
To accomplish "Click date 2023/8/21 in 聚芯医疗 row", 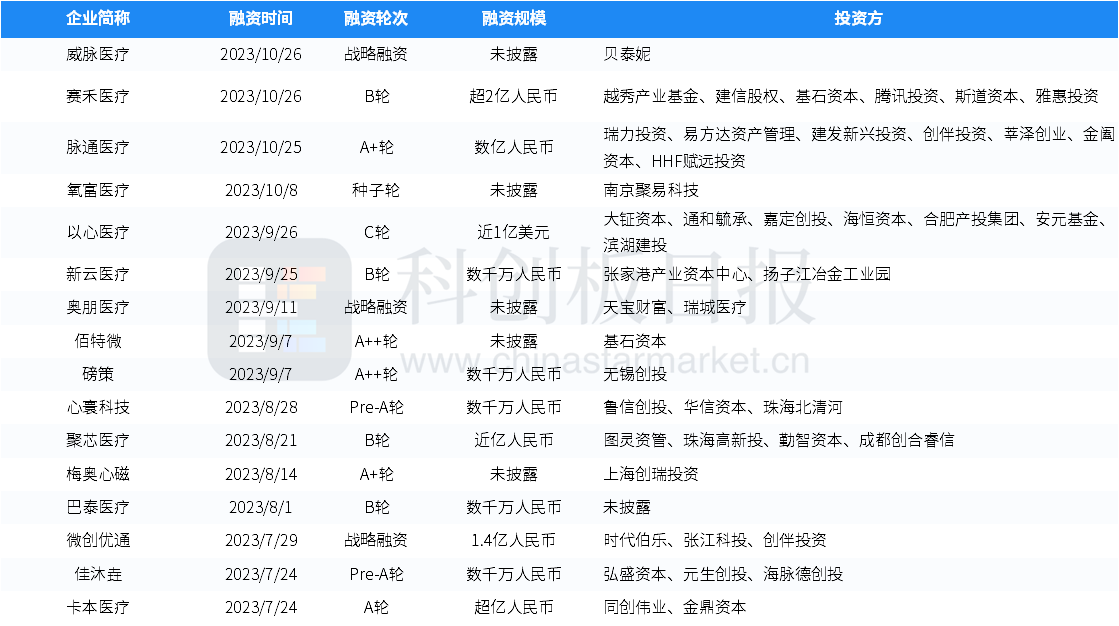I will (x=261, y=440).
